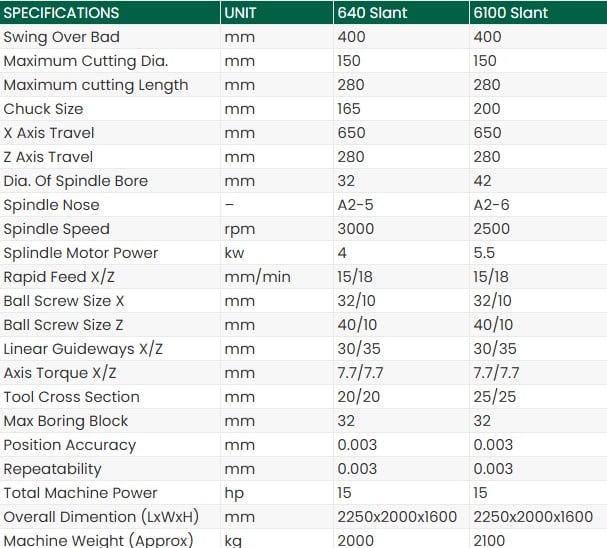Click the 20/20 tool cross section value
Screen dimensions: 607x548
[358, 397]
